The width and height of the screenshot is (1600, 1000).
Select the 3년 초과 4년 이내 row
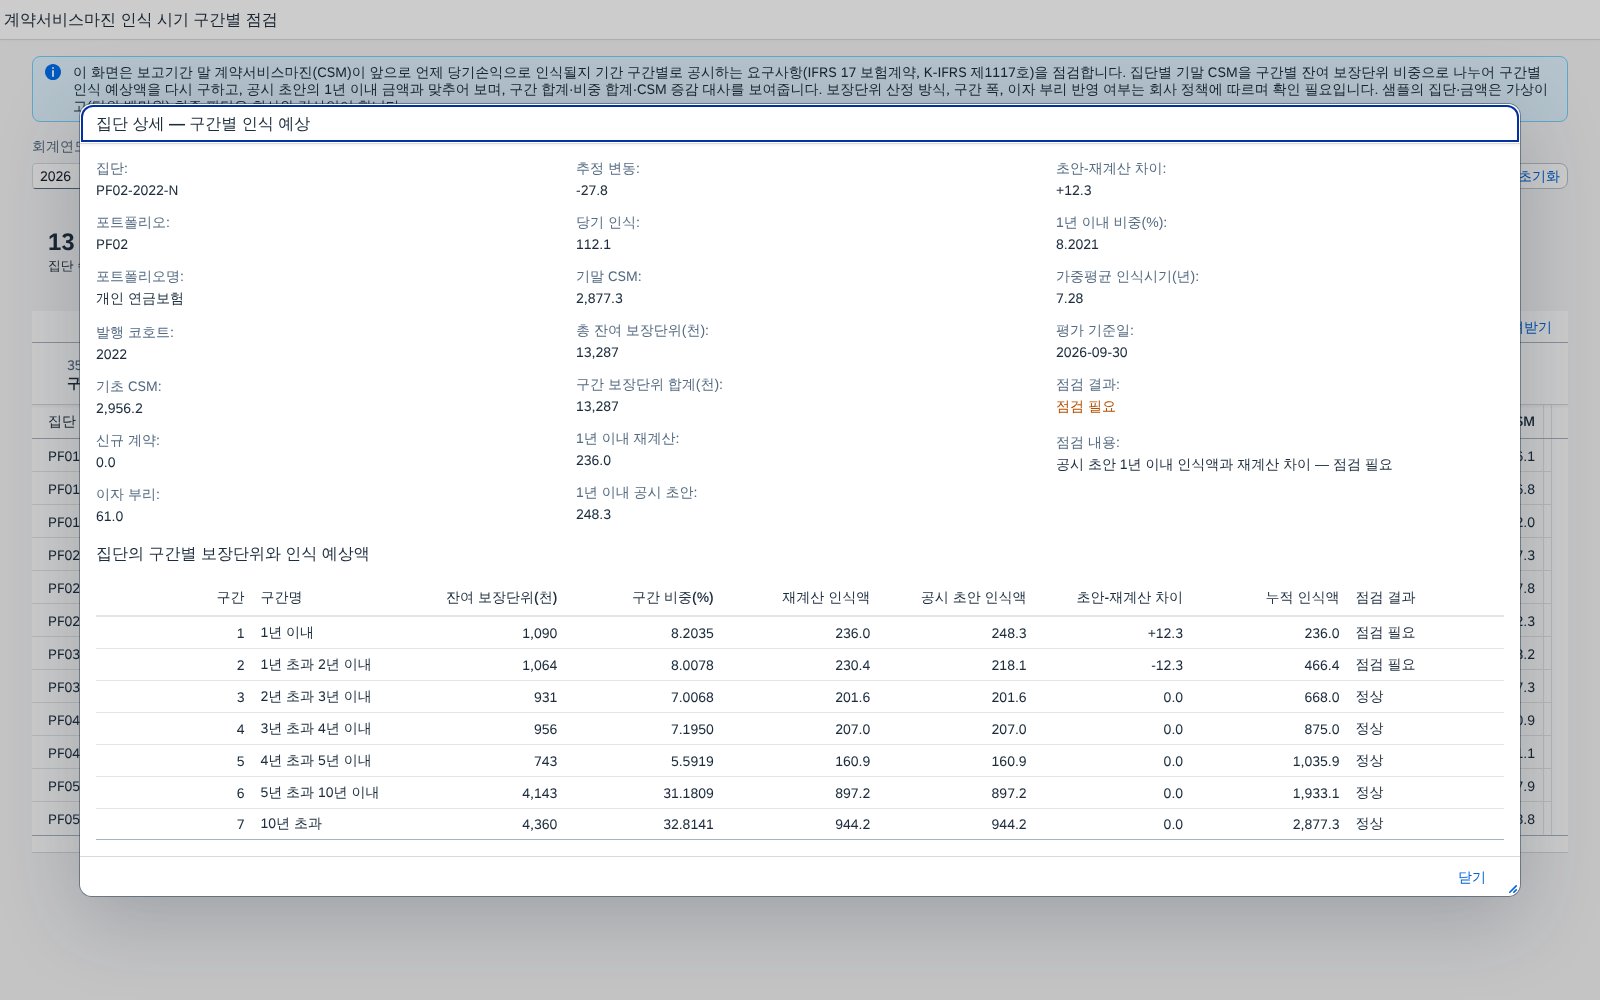pyautogui.click(x=799, y=729)
